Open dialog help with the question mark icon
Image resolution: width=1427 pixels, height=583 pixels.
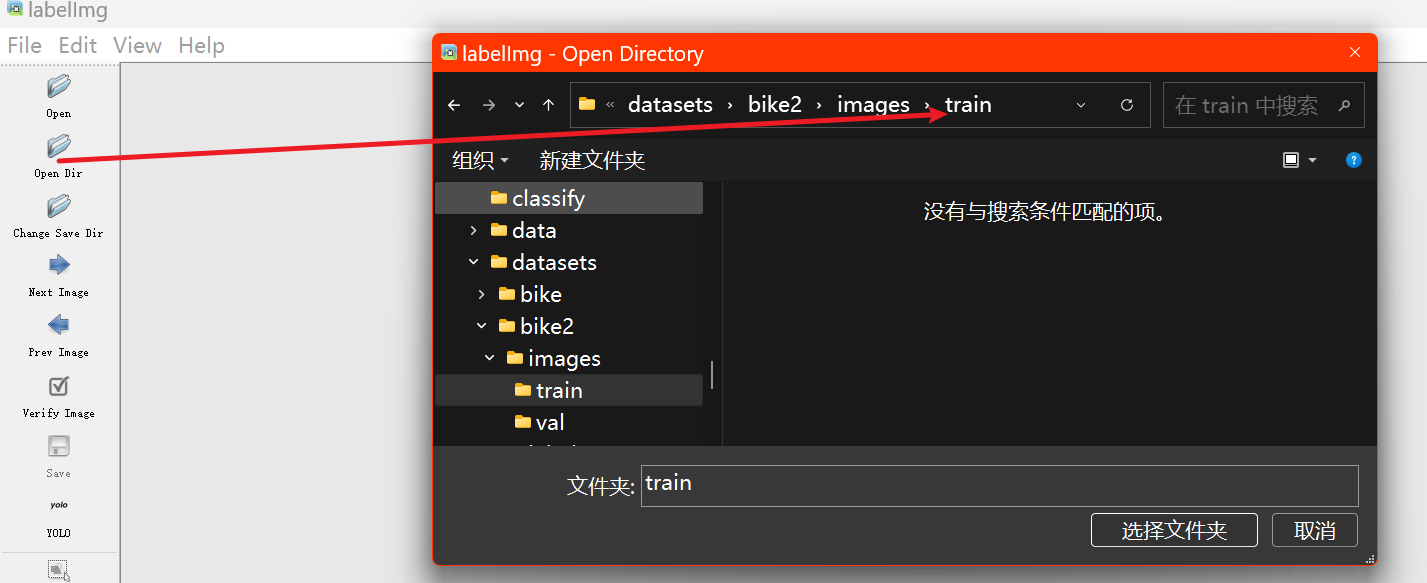coord(1353,159)
